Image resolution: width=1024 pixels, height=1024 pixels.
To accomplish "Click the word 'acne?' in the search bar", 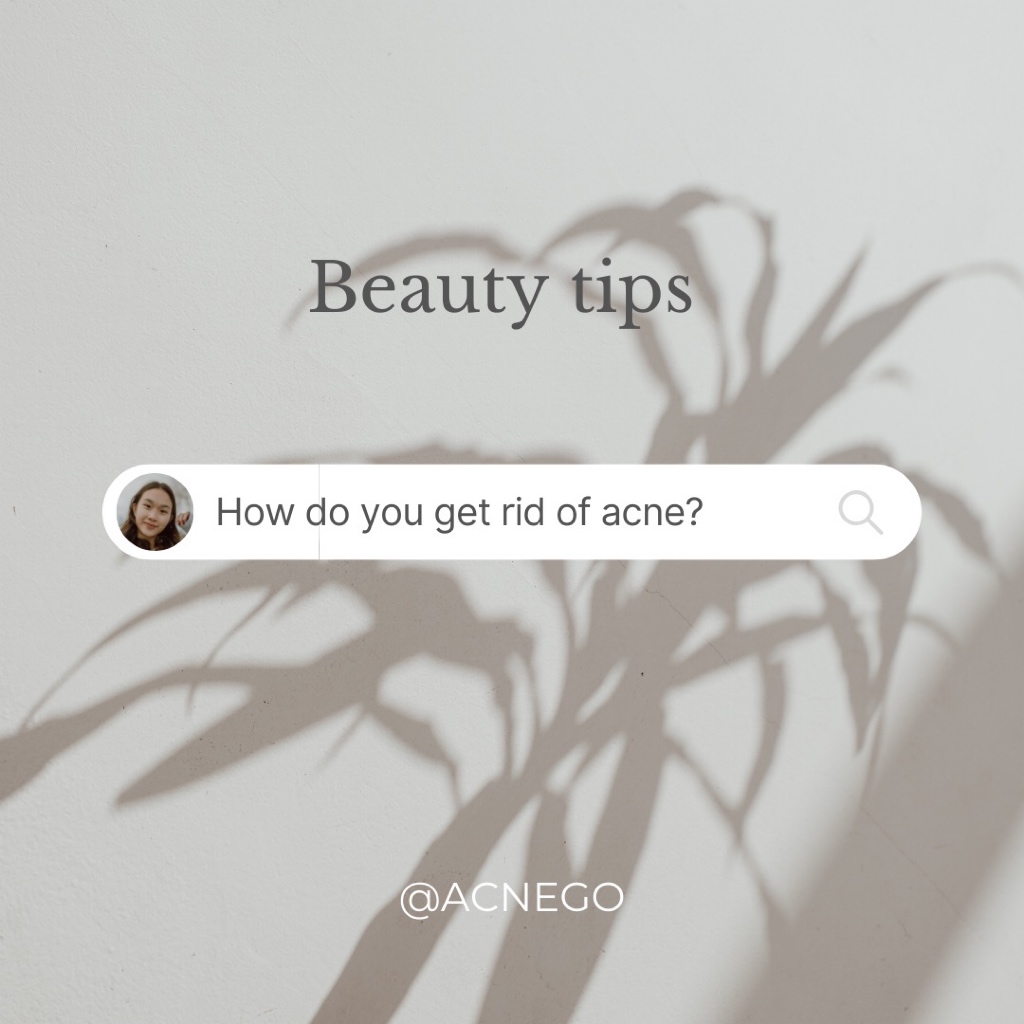I will (x=652, y=512).
